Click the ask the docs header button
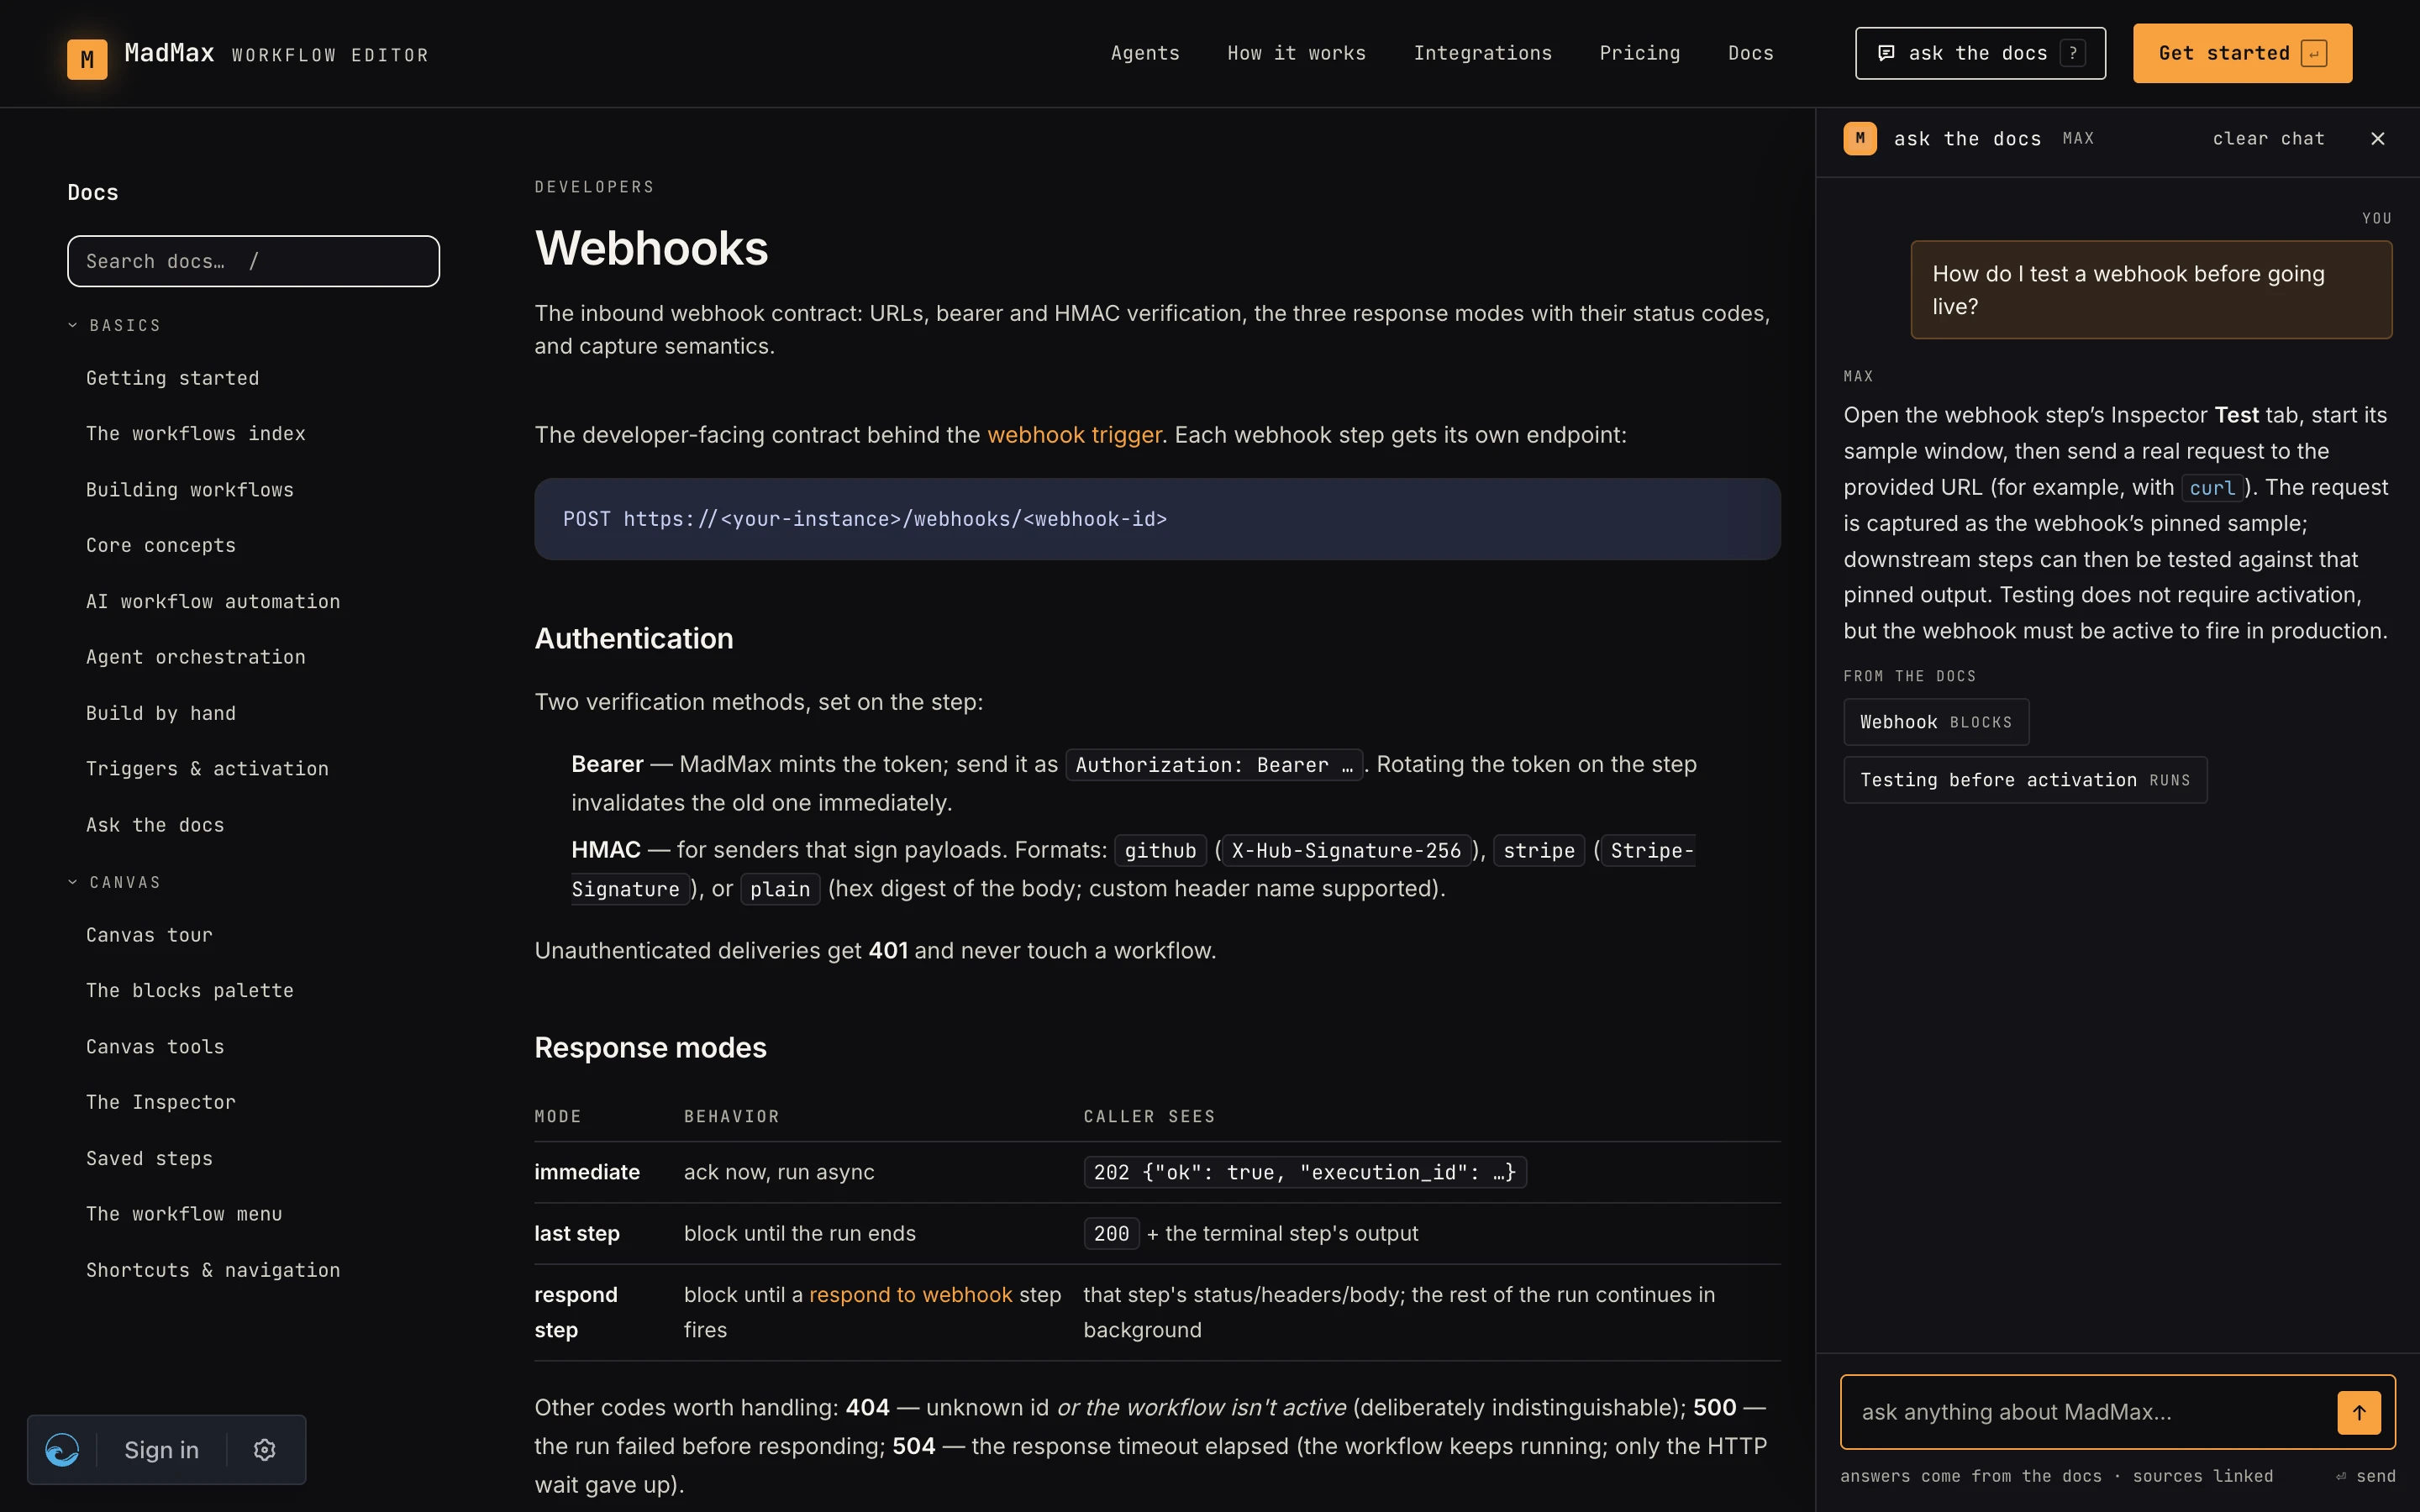2420x1512 pixels. (1979, 53)
